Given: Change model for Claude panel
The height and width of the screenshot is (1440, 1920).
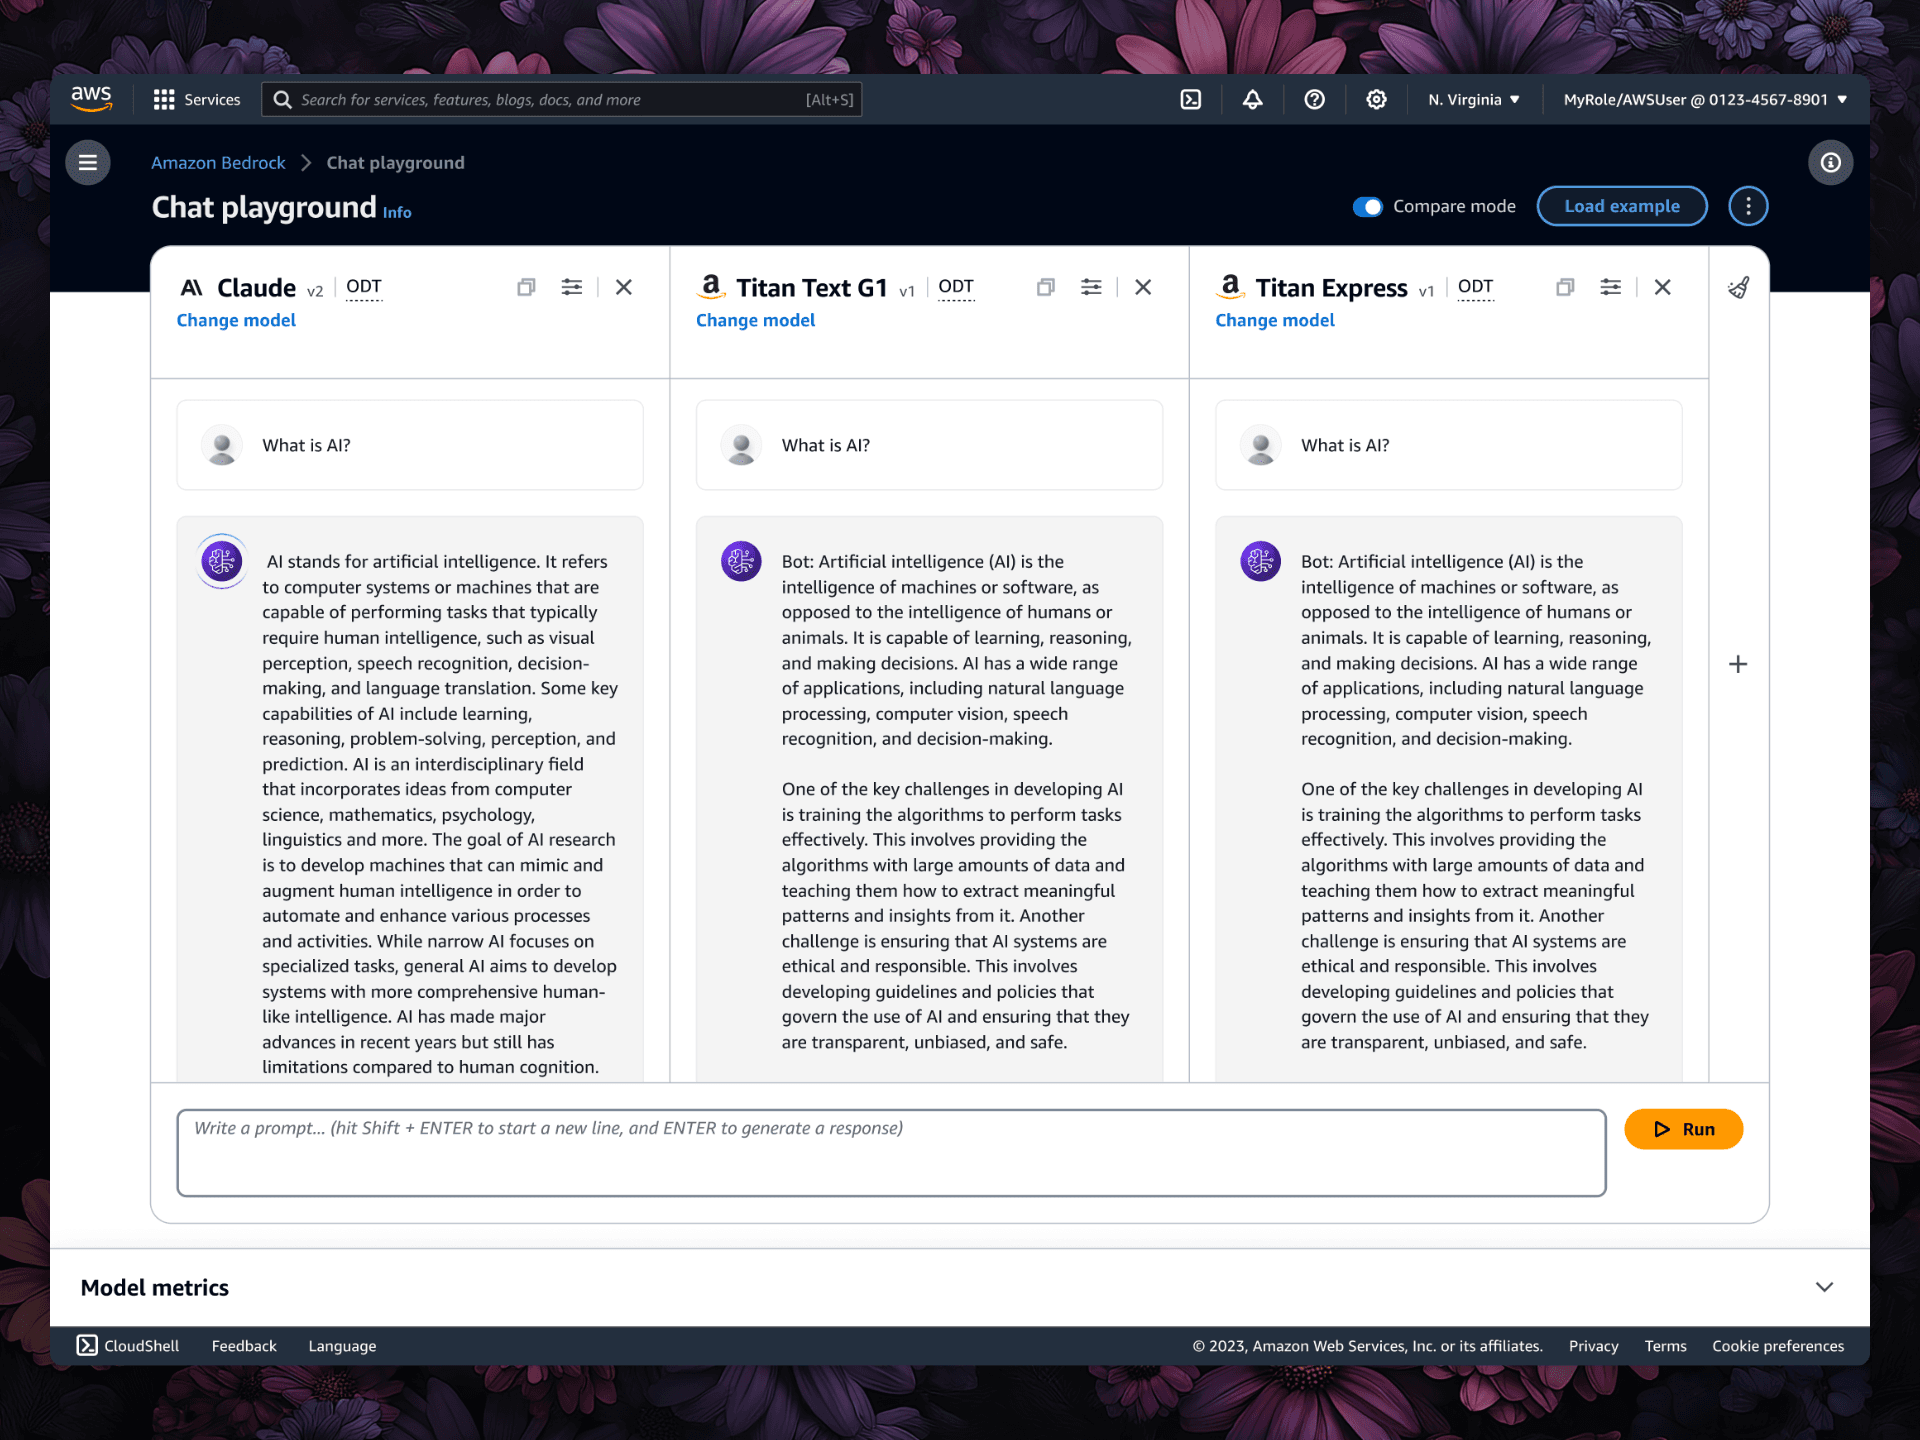Looking at the screenshot, I should click(x=236, y=320).
